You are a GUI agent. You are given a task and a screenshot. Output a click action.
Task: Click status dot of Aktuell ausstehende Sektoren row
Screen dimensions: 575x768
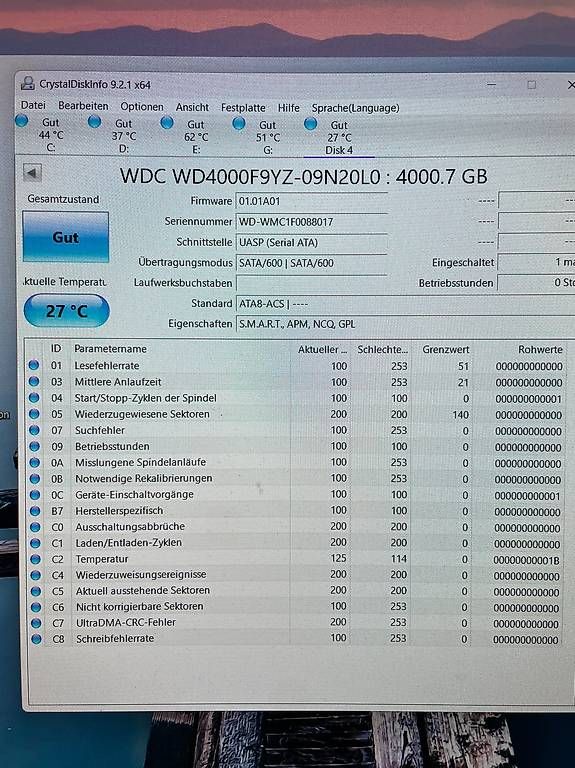click(36, 591)
